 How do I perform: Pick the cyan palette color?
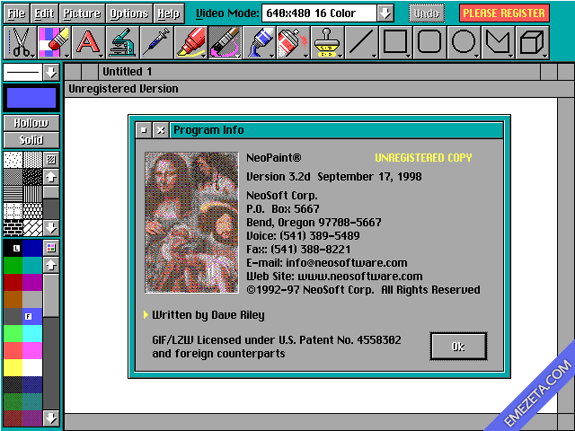pyautogui.click(x=32, y=333)
